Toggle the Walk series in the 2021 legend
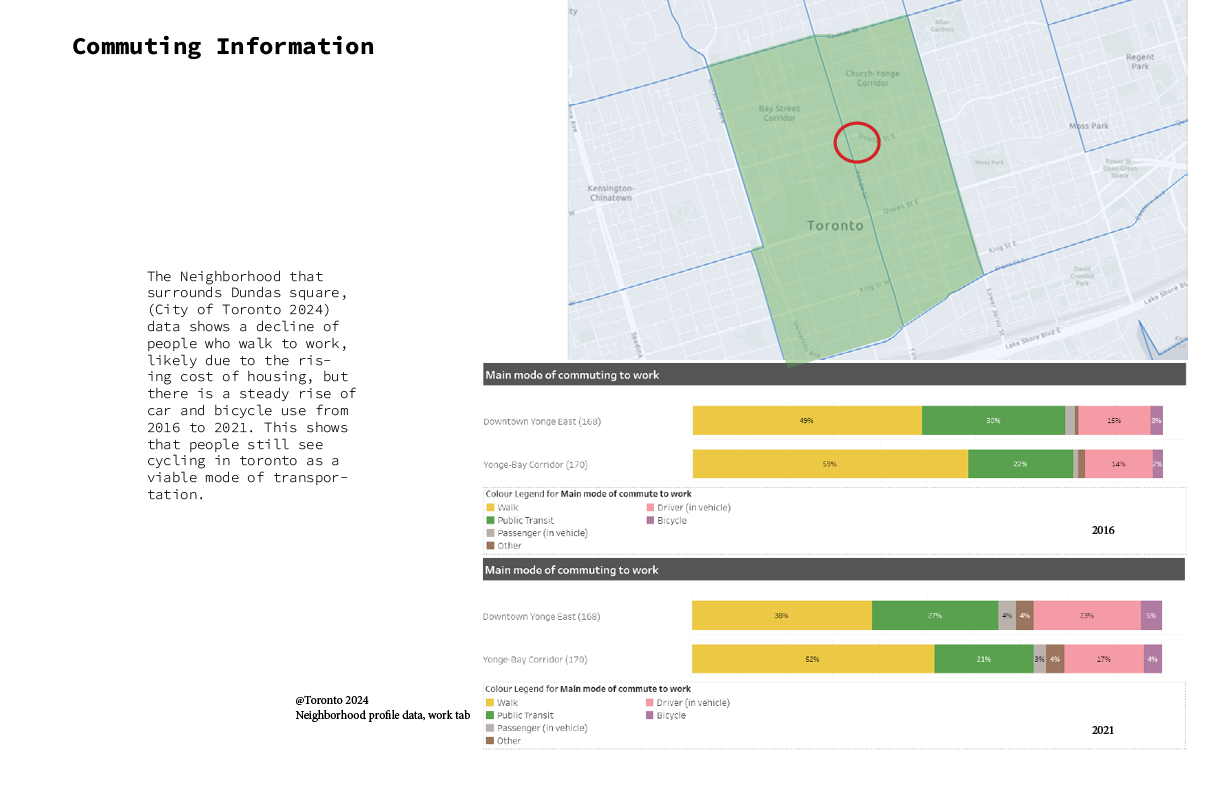The width and height of the screenshot is (1224, 792). click(x=490, y=702)
